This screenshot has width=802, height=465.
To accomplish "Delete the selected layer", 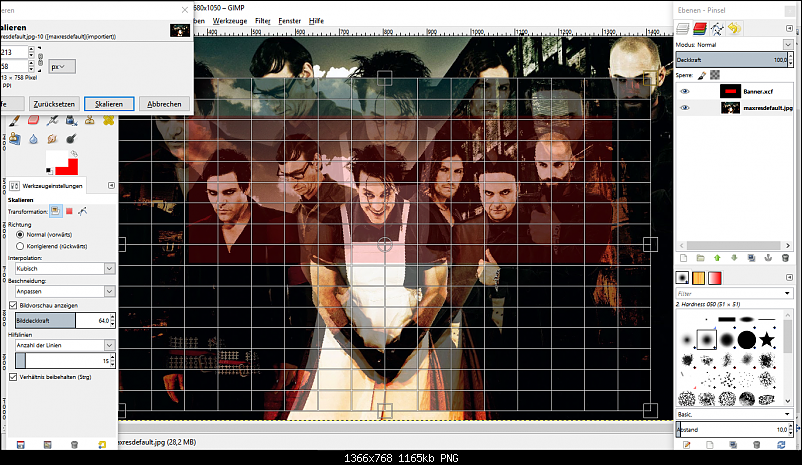I will [785, 258].
